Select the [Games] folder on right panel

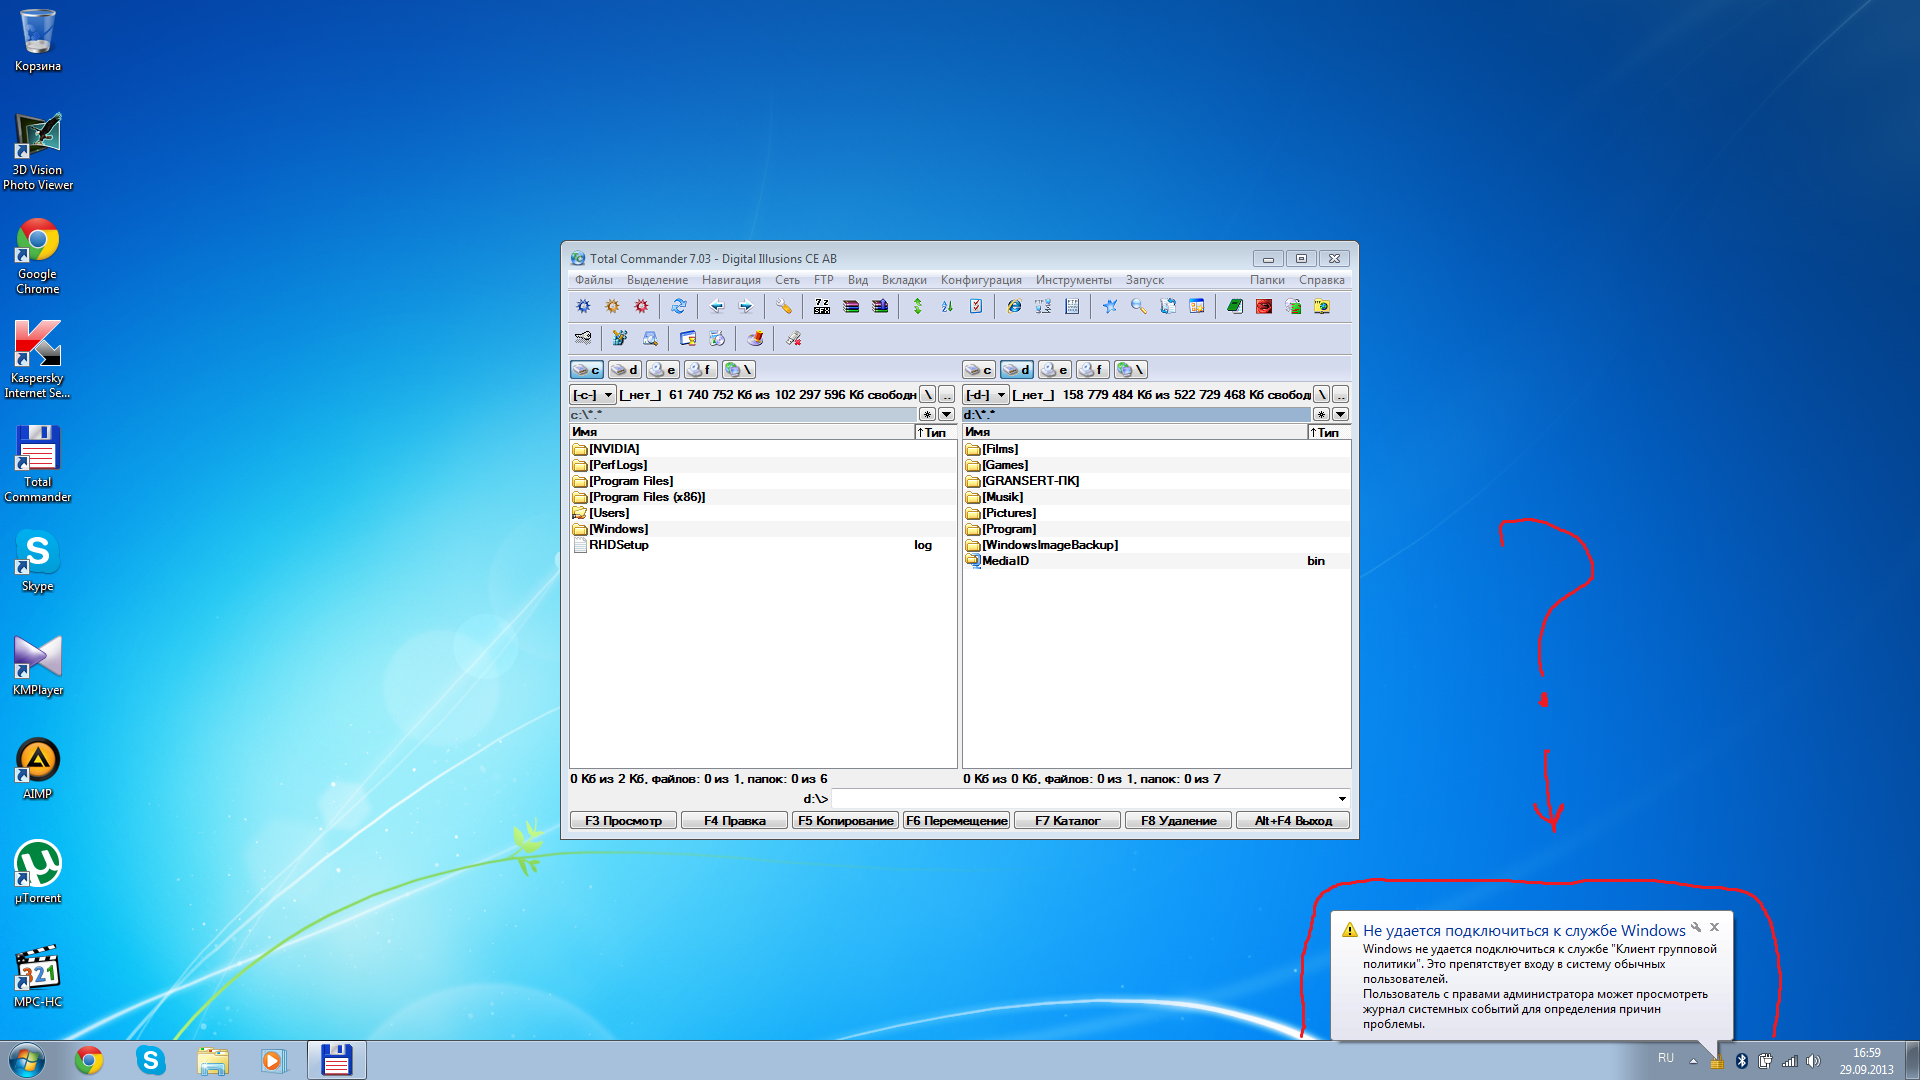[x=1005, y=464]
